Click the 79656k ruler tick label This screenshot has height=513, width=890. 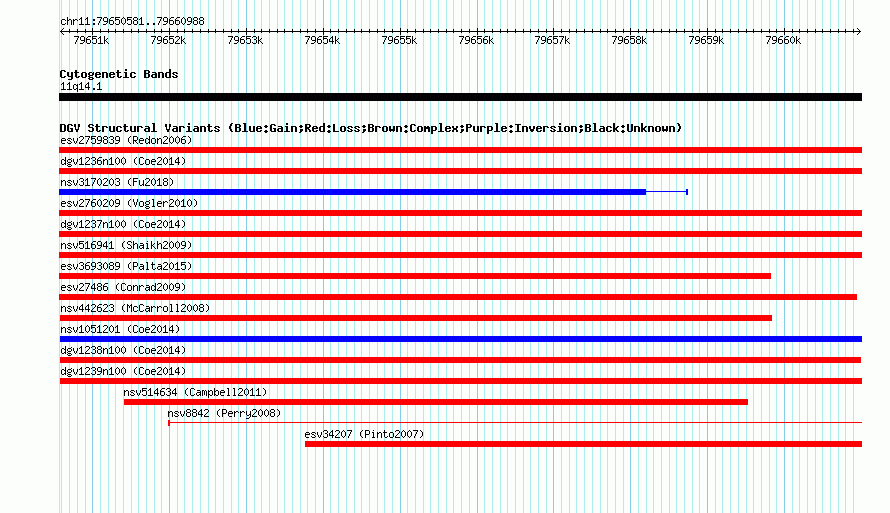[x=476, y=40]
